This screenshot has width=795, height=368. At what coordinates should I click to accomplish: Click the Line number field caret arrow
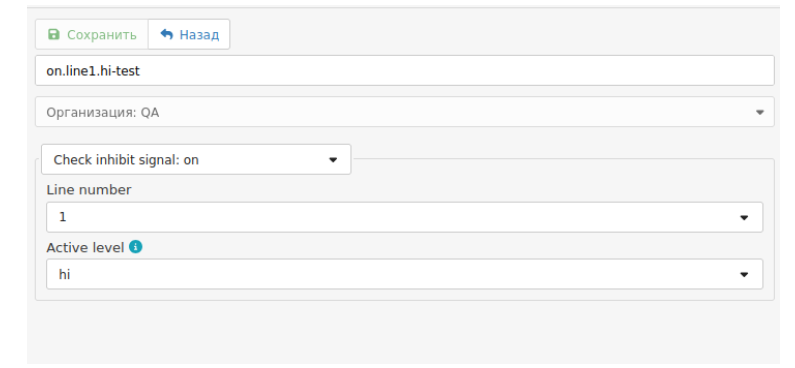pos(744,217)
